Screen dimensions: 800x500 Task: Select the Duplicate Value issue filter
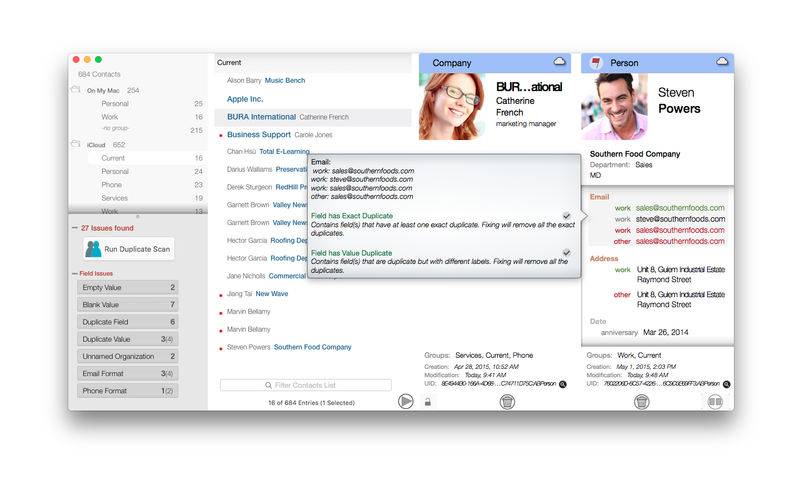point(128,339)
